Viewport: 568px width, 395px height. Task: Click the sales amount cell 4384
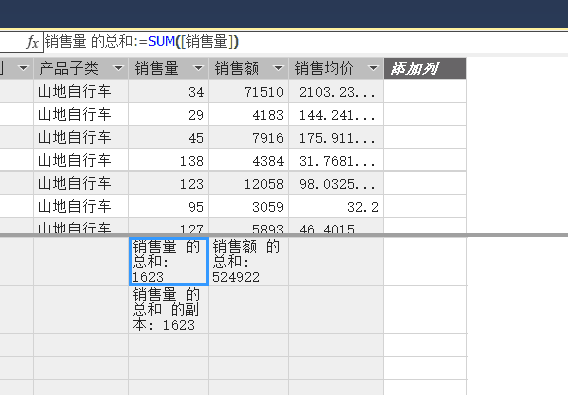click(x=248, y=160)
